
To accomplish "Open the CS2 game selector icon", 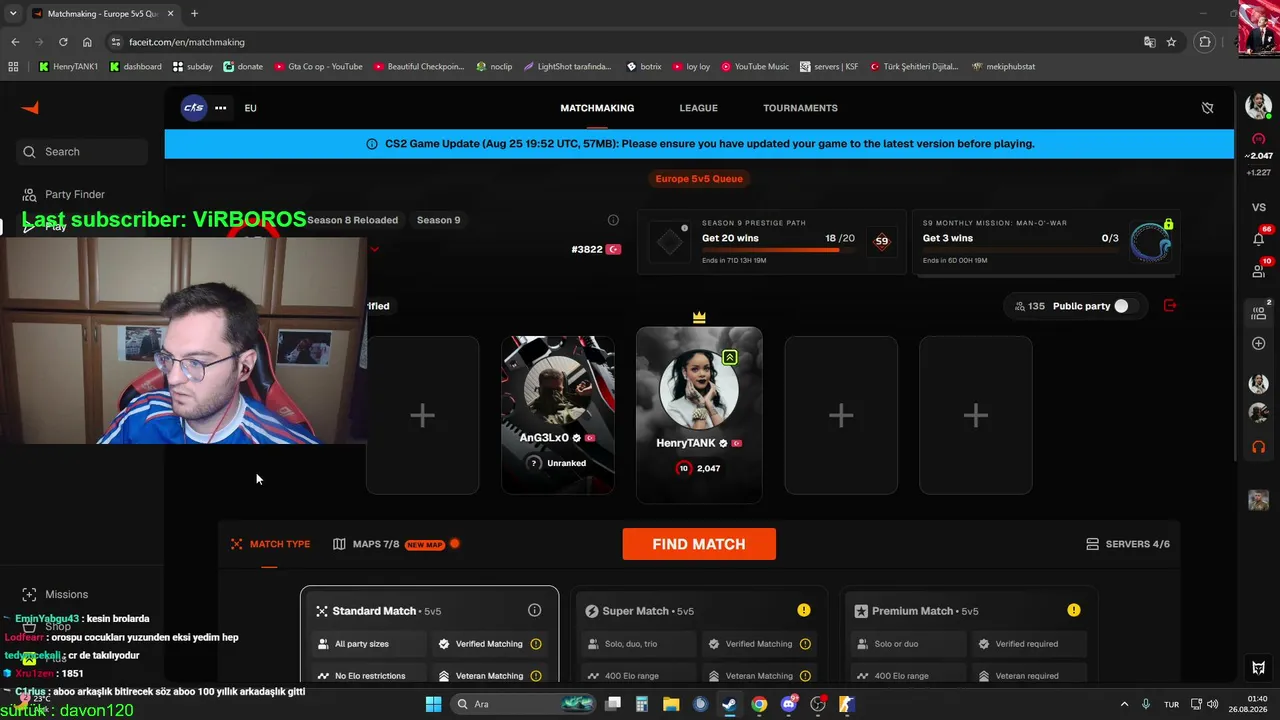I will [x=193, y=108].
